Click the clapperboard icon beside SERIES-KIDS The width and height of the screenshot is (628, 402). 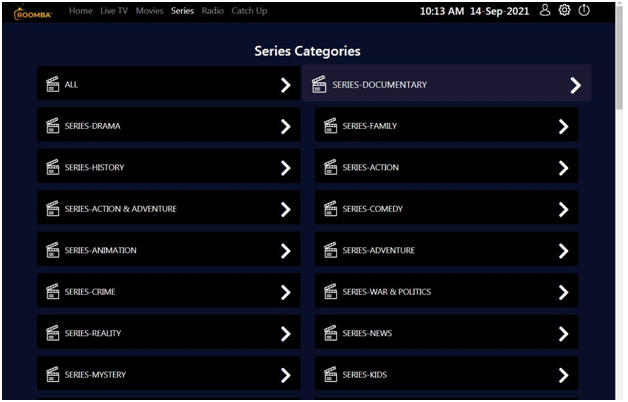tap(330, 375)
